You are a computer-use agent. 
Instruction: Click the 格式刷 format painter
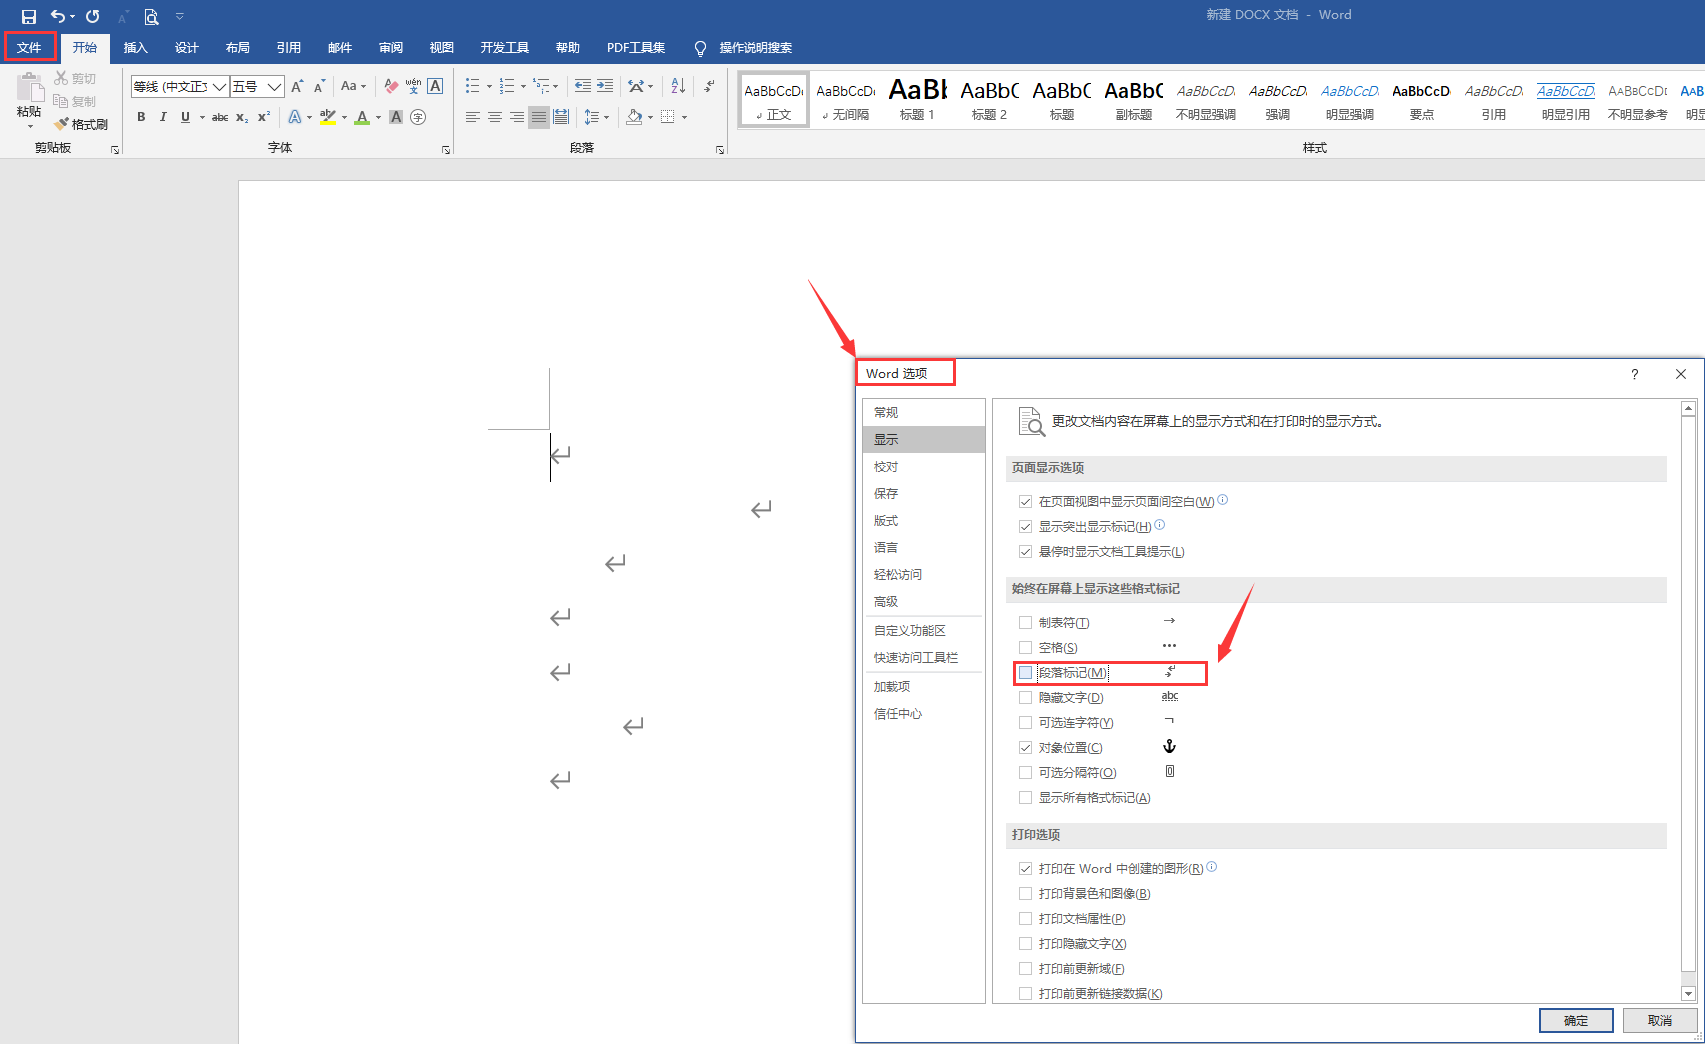pos(81,124)
